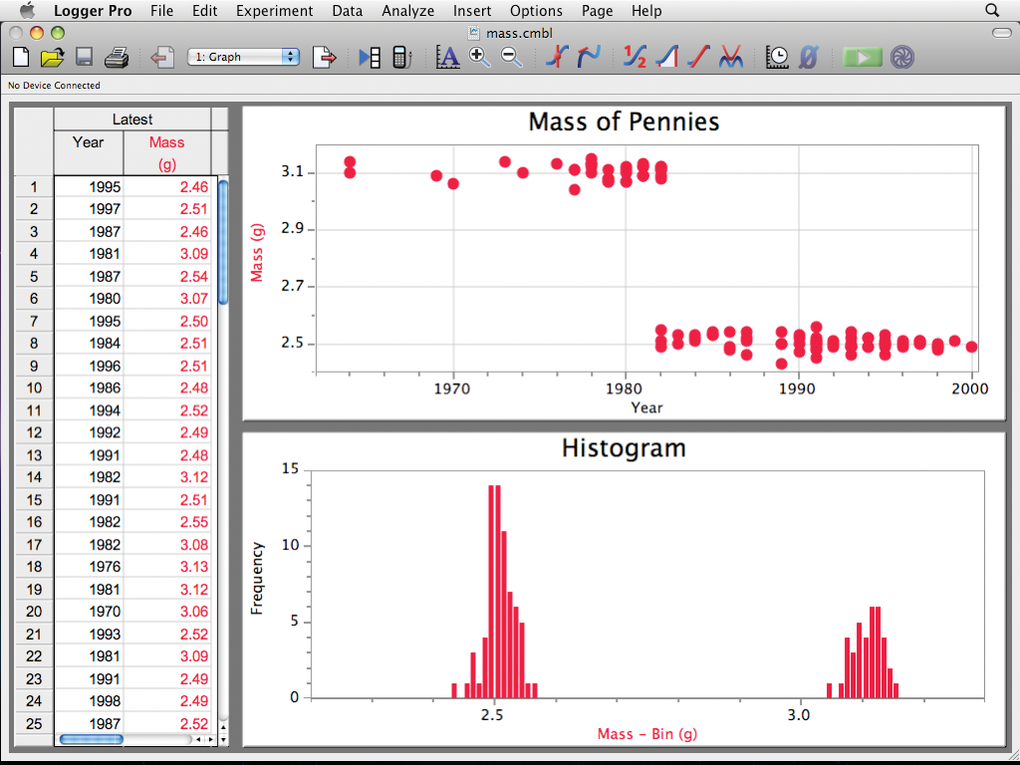The height and width of the screenshot is (765, 1020).
Task: Open the Insert menu
Action: (x=472, y=11)
